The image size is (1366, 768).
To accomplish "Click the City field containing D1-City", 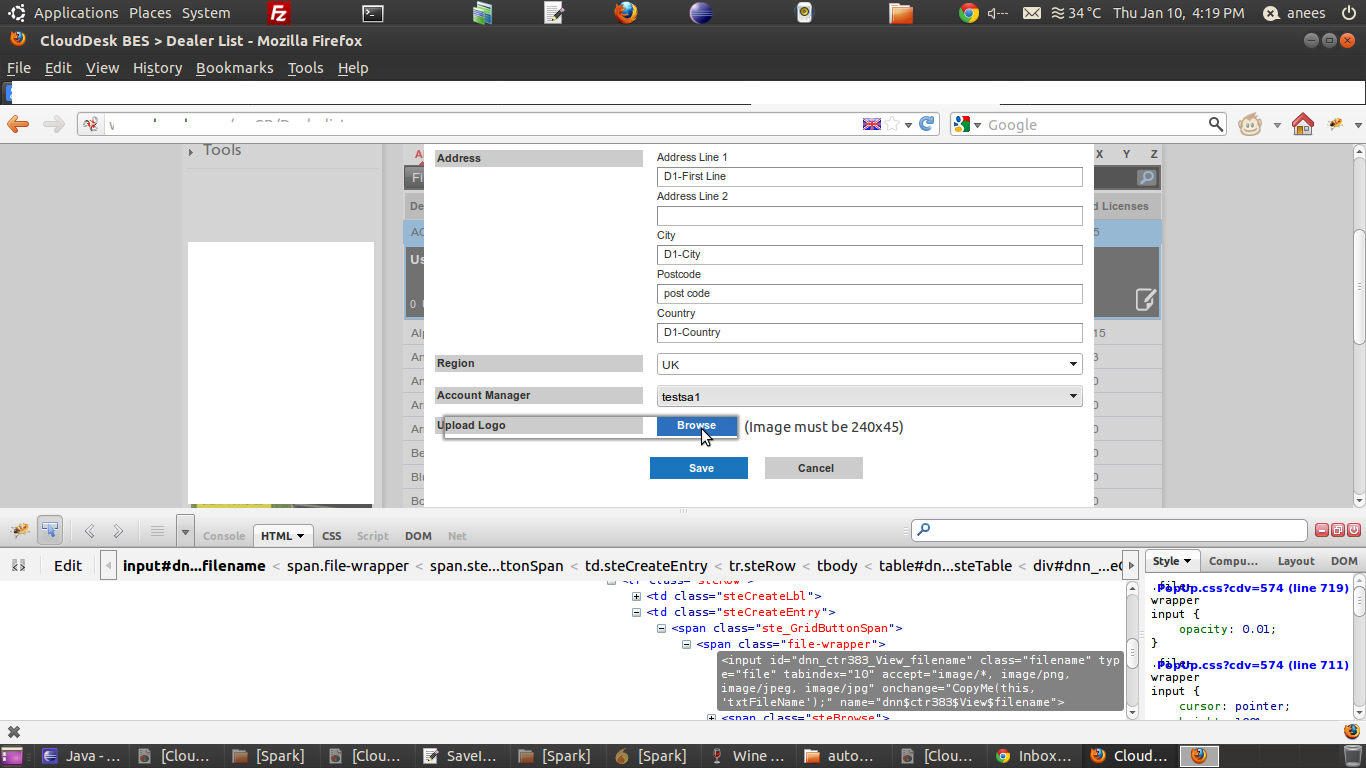I will click(x=869, y=255).
